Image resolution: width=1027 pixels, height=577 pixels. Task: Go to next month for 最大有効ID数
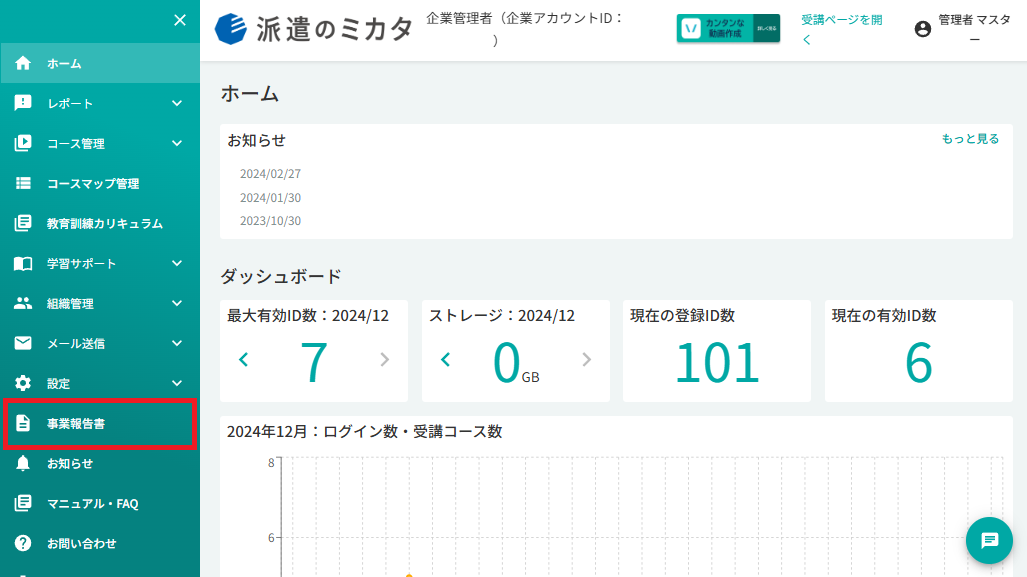pyautogui.click(x=384, y=359)
